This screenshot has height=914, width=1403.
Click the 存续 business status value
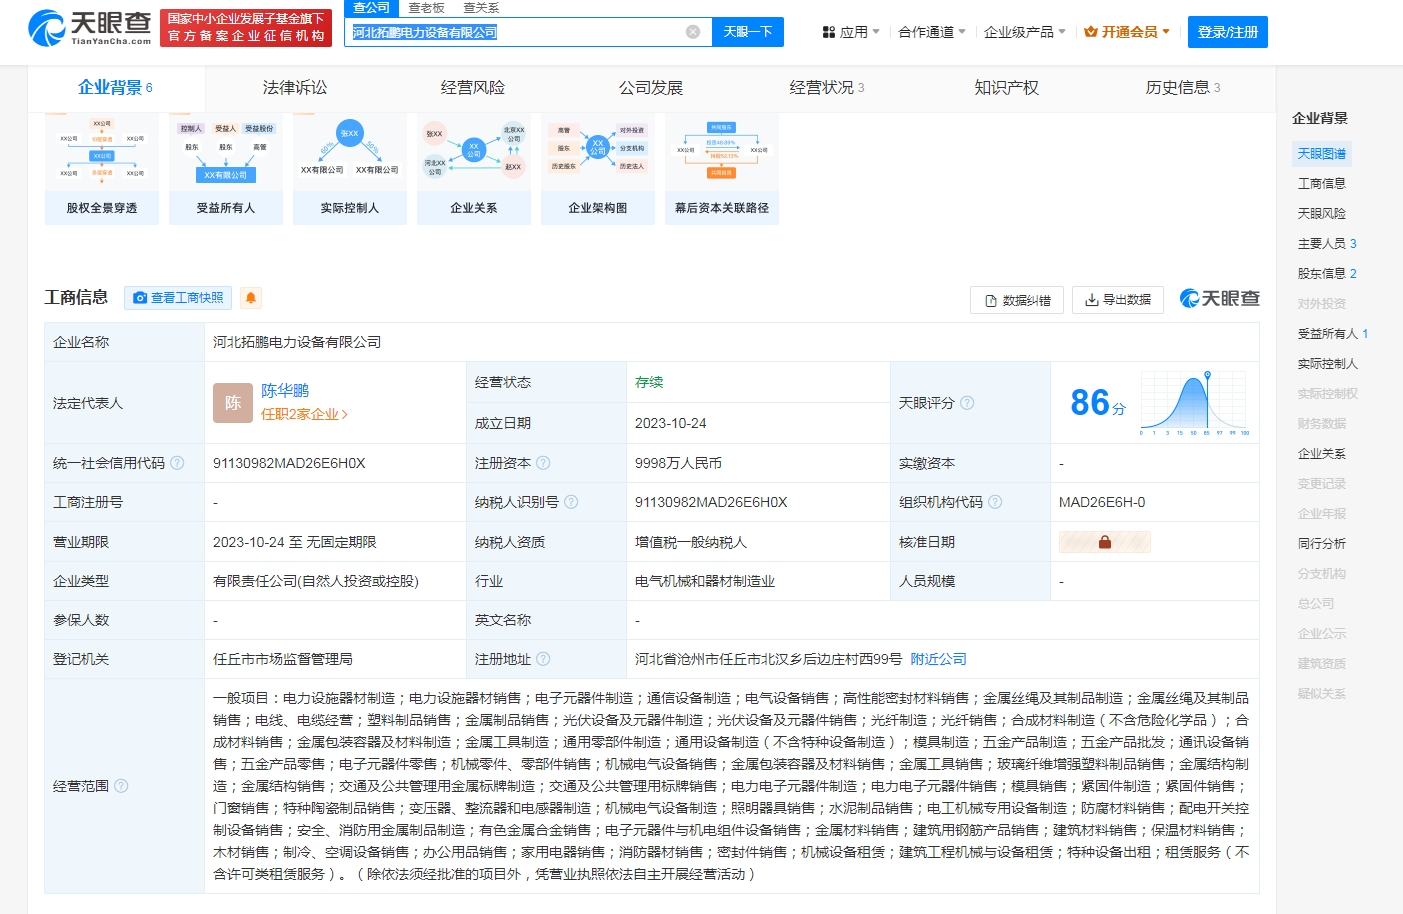coord(649,382)
